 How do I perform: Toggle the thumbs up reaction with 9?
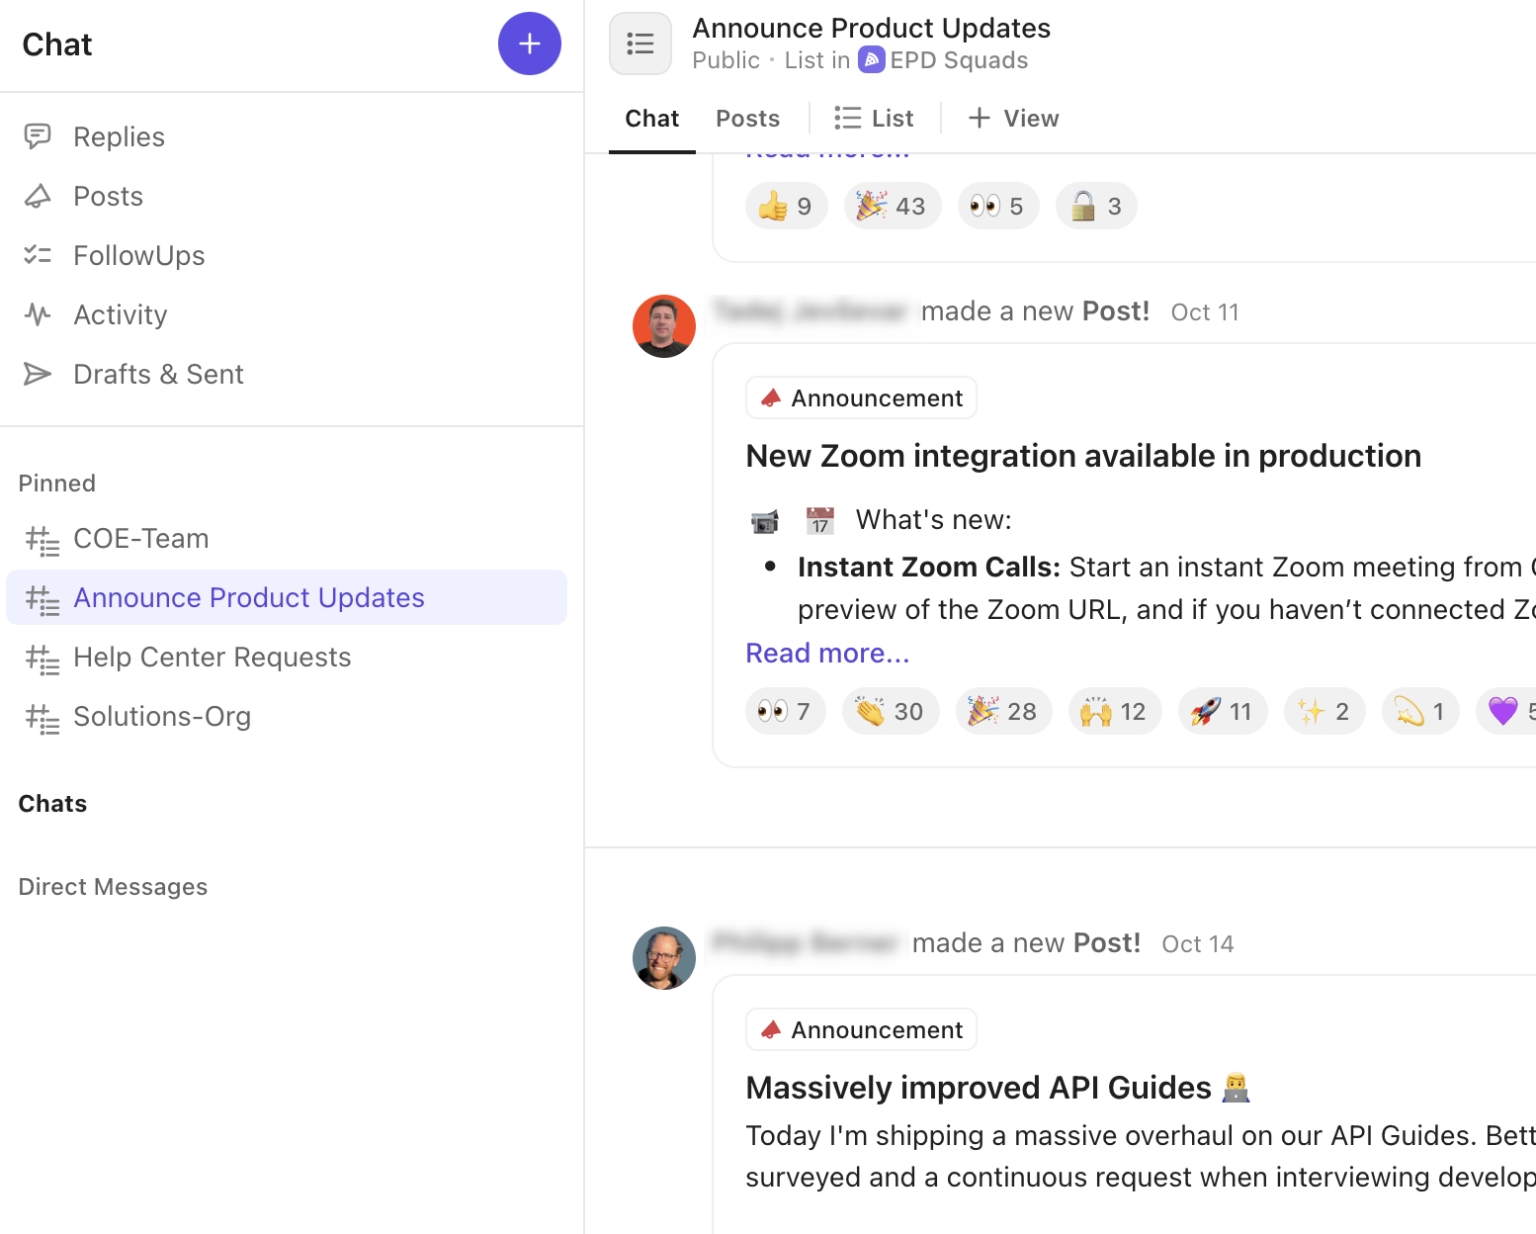tap(786, 207)
